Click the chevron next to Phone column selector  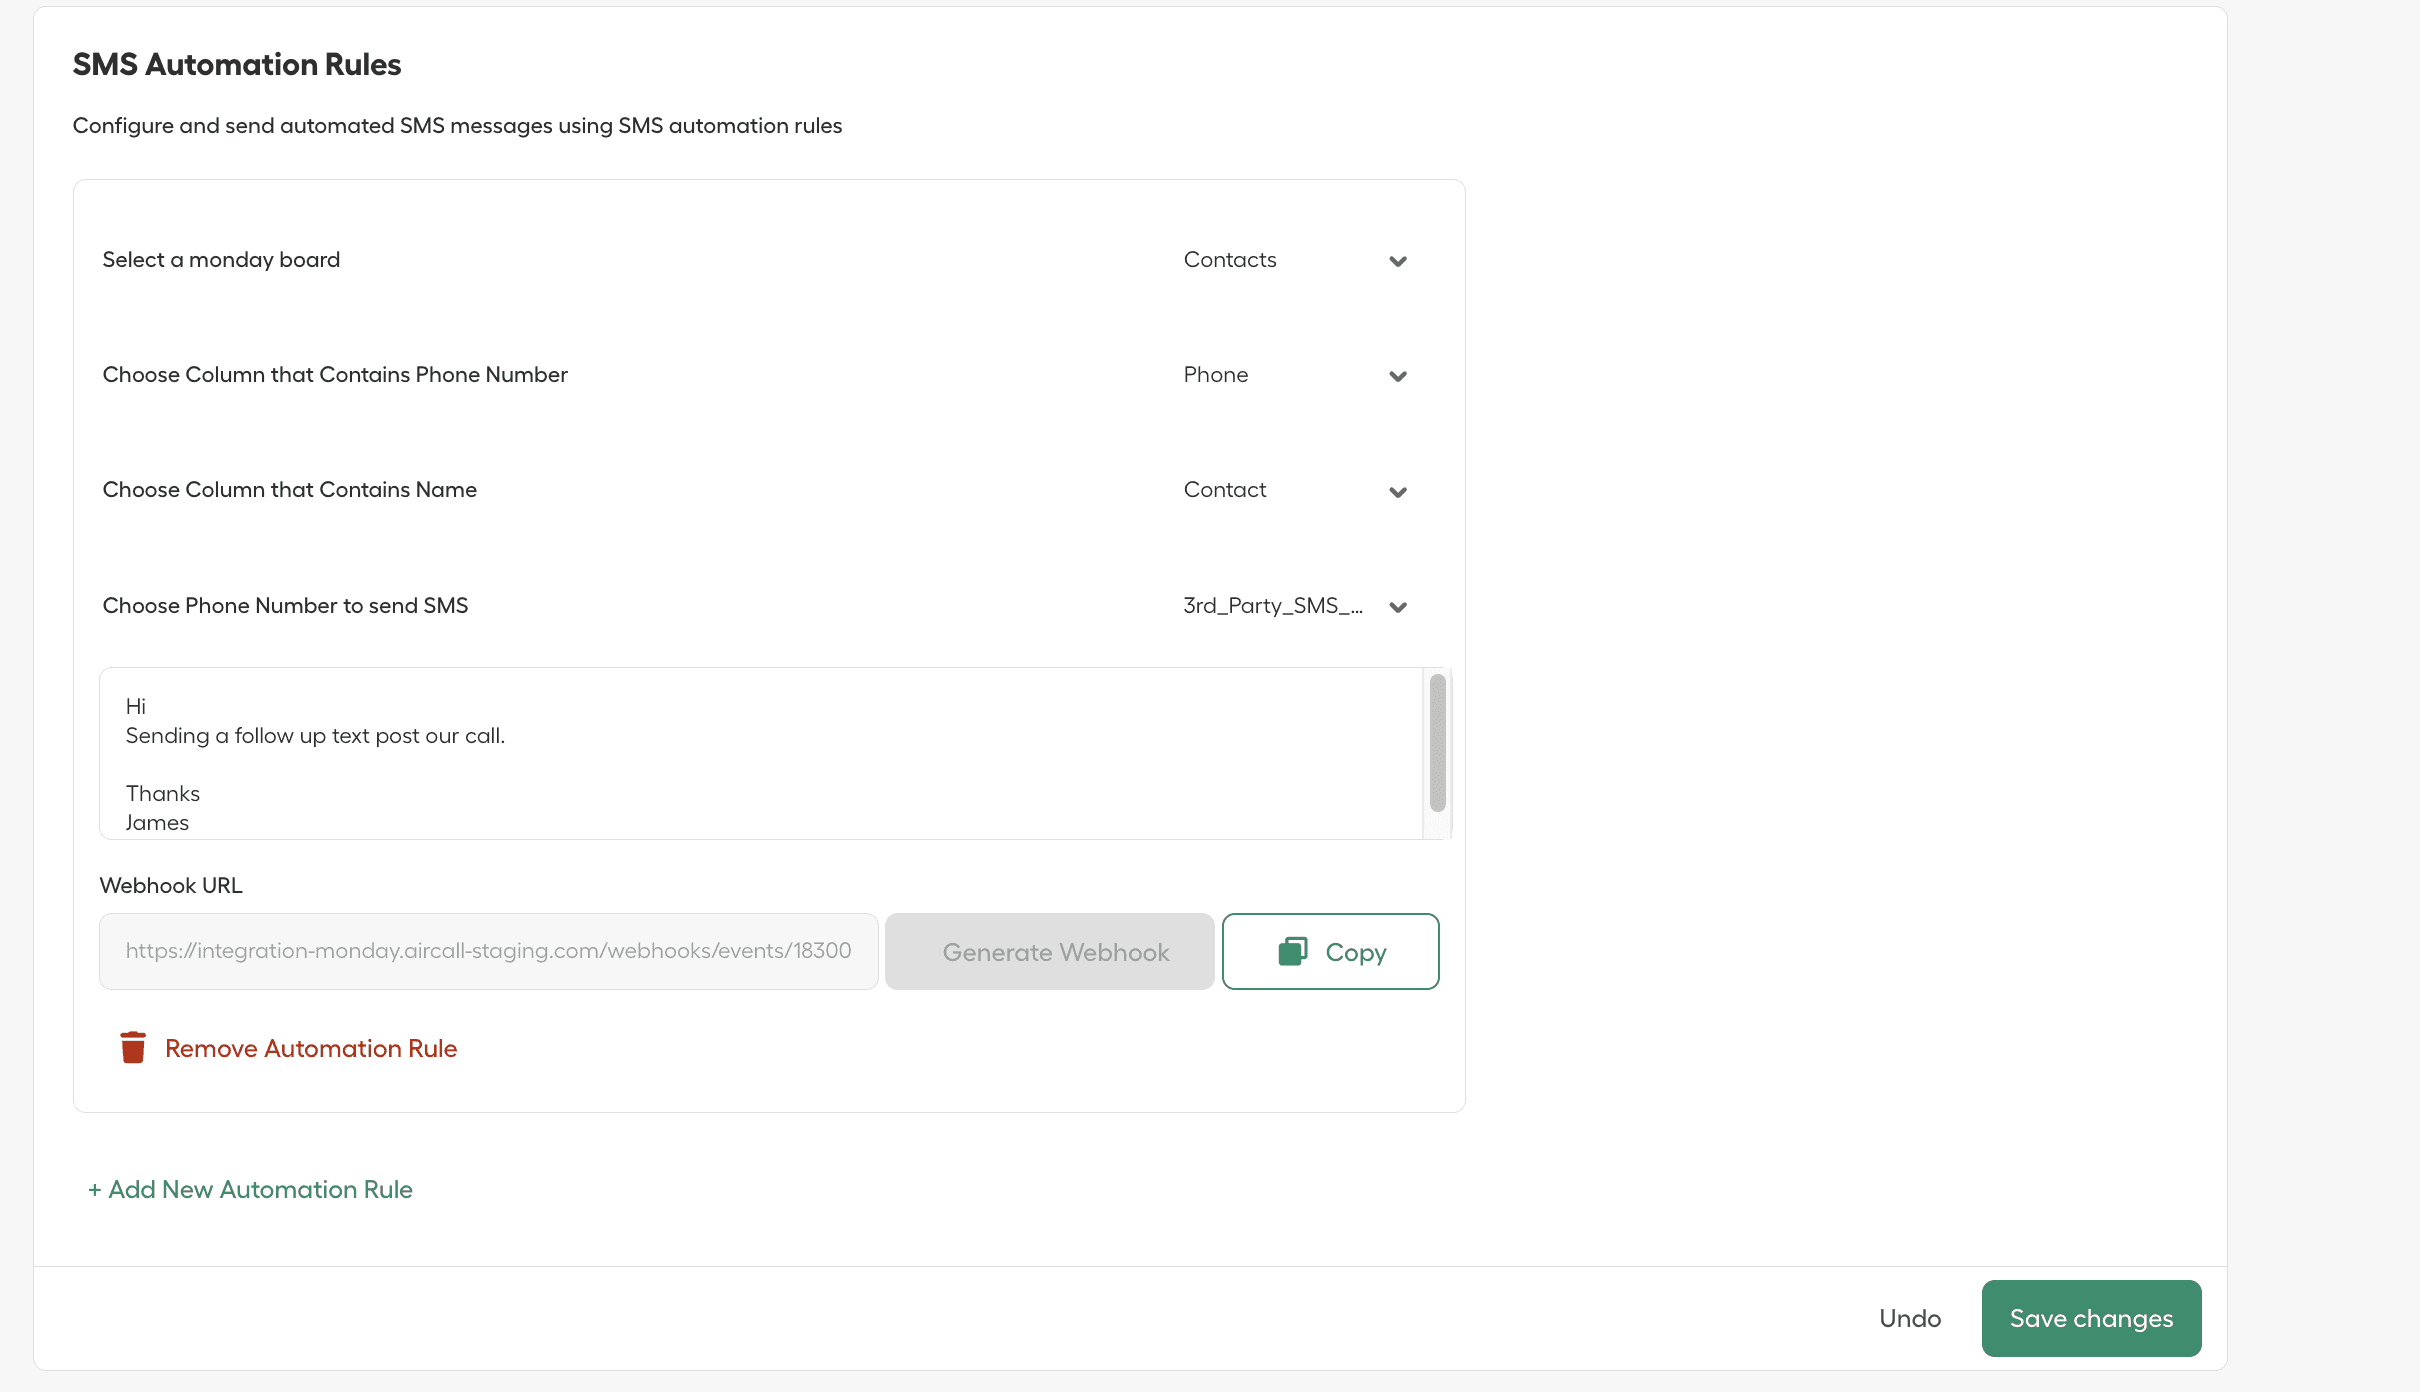click(x=1398, y=377)
